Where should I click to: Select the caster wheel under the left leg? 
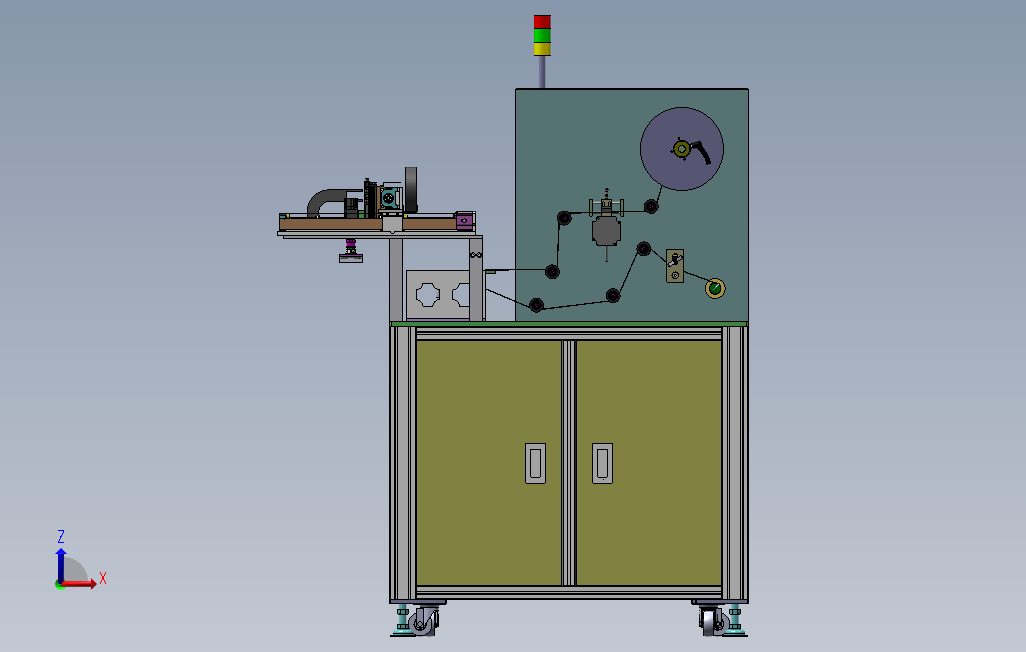423,621
